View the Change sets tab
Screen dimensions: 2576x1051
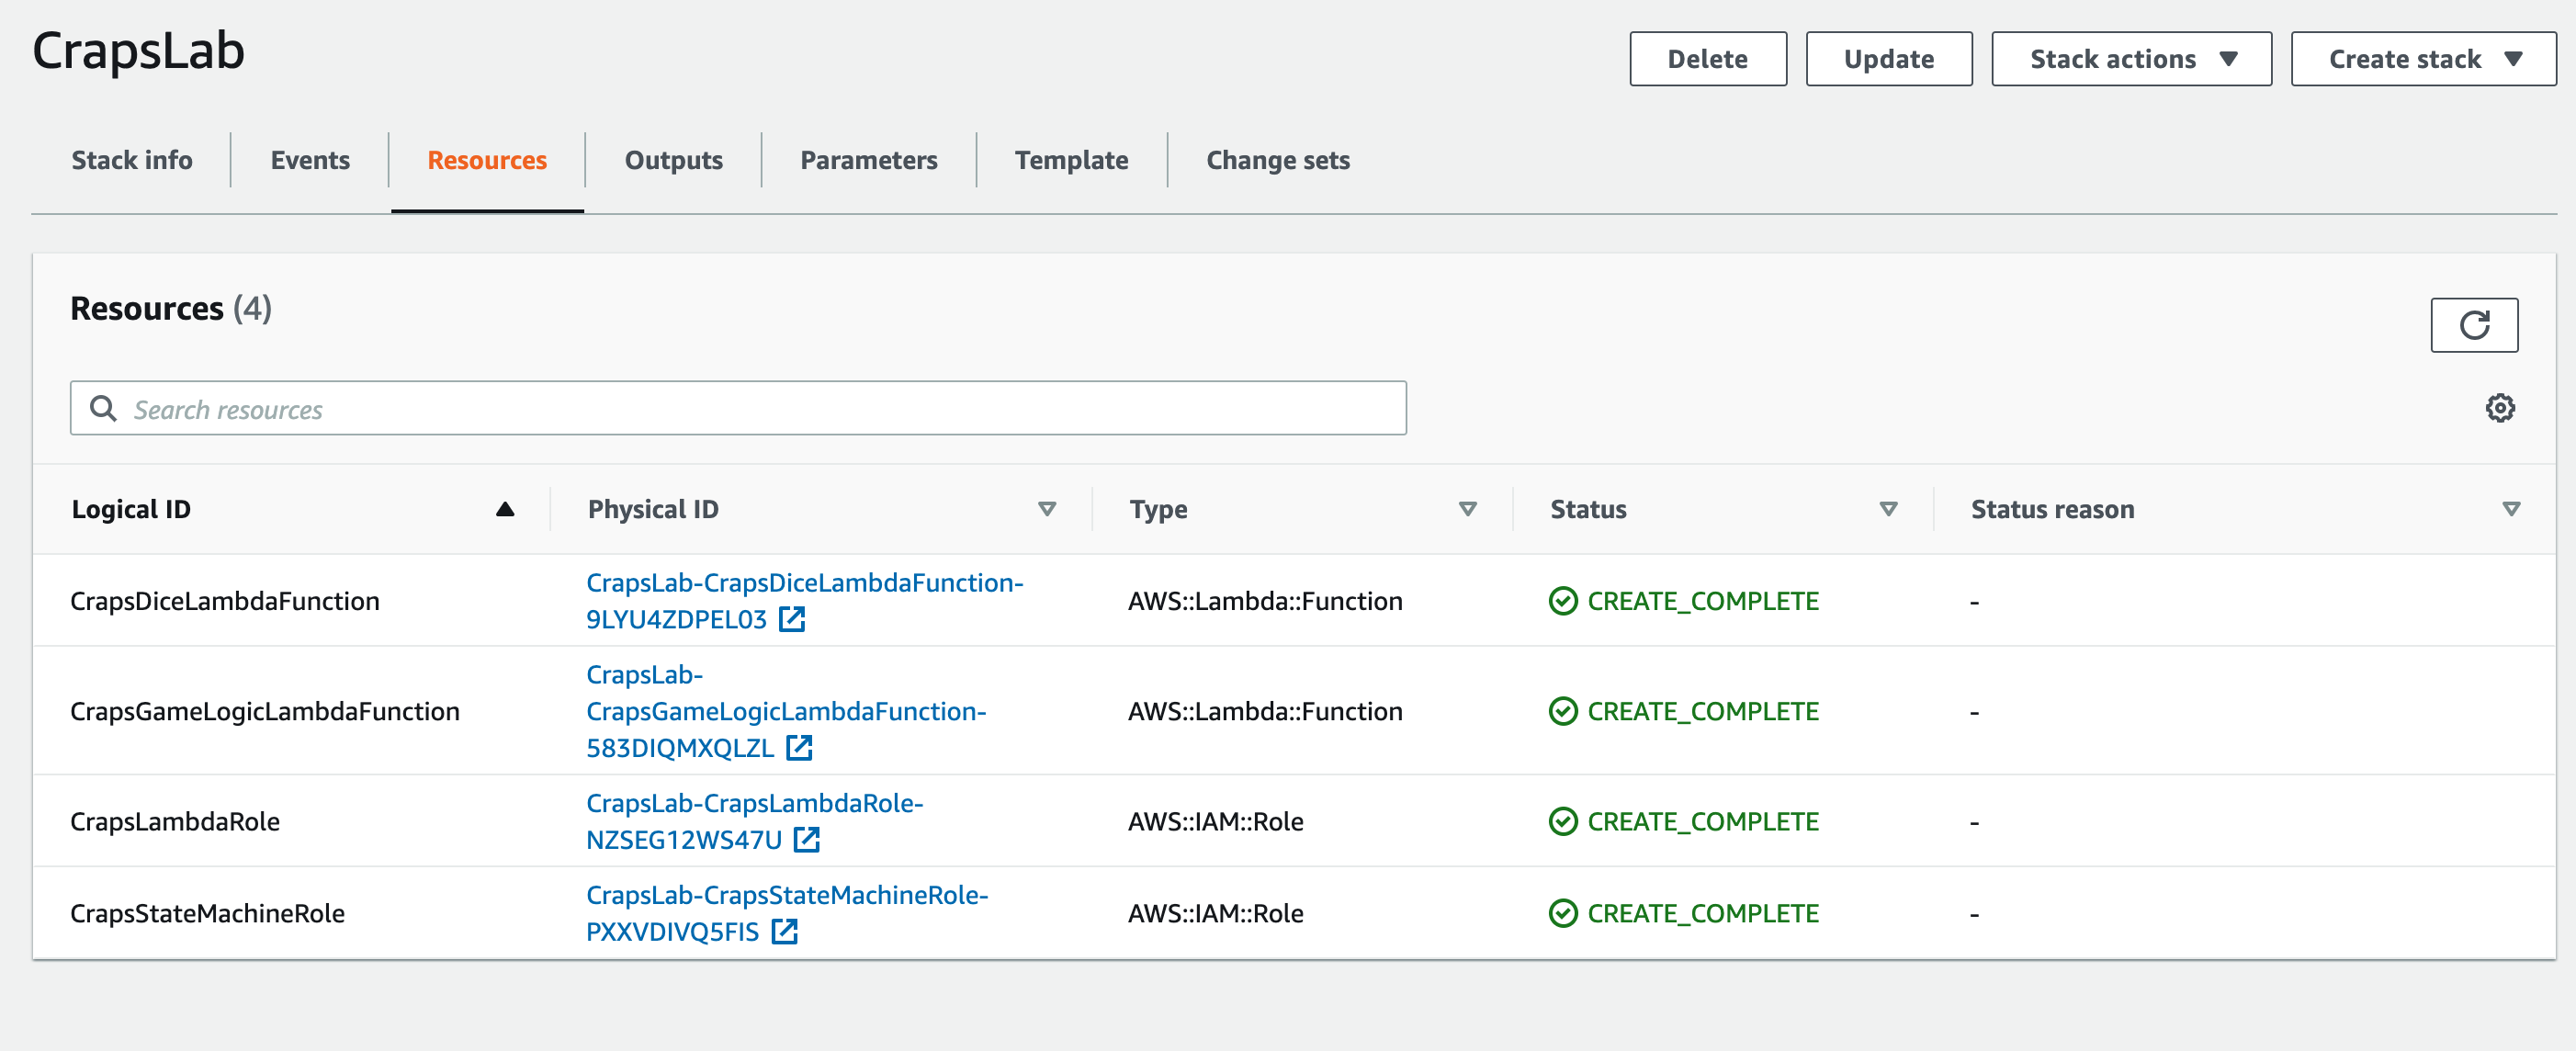point(1278,160)
